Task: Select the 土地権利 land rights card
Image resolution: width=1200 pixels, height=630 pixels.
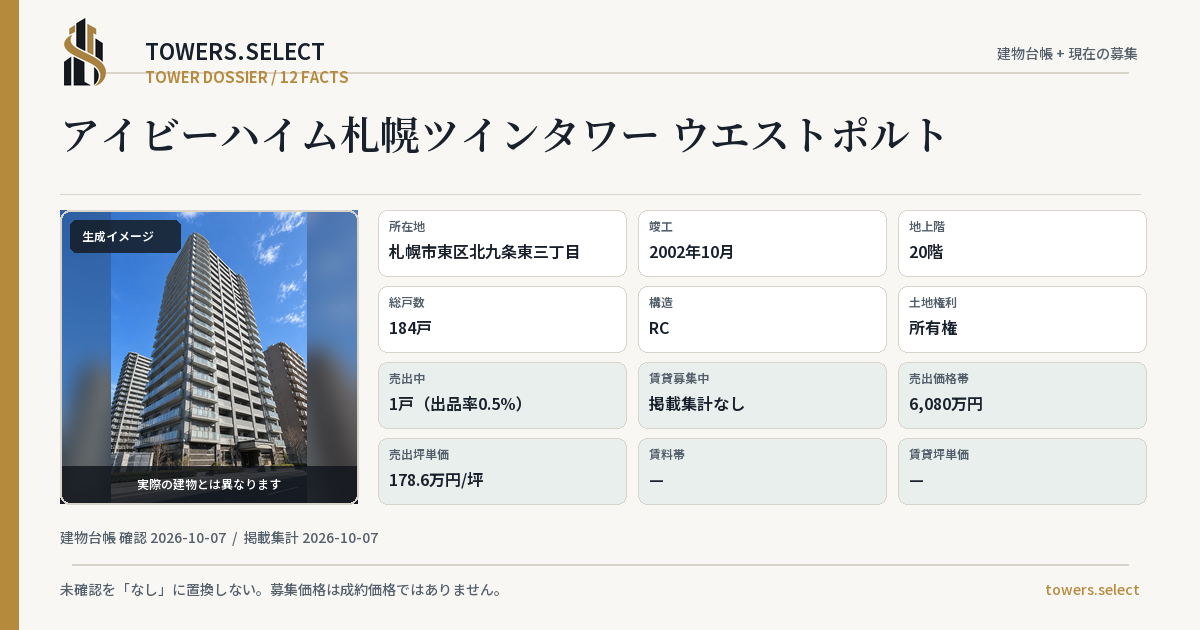Action: coord(1022,319)
